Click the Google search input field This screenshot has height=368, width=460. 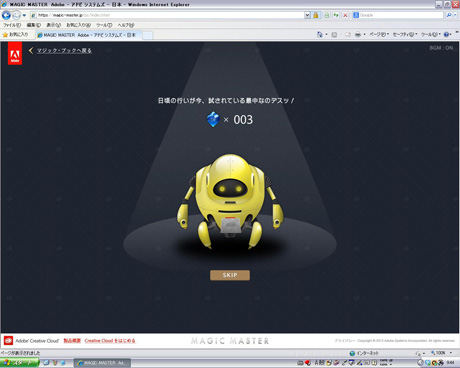401,15
